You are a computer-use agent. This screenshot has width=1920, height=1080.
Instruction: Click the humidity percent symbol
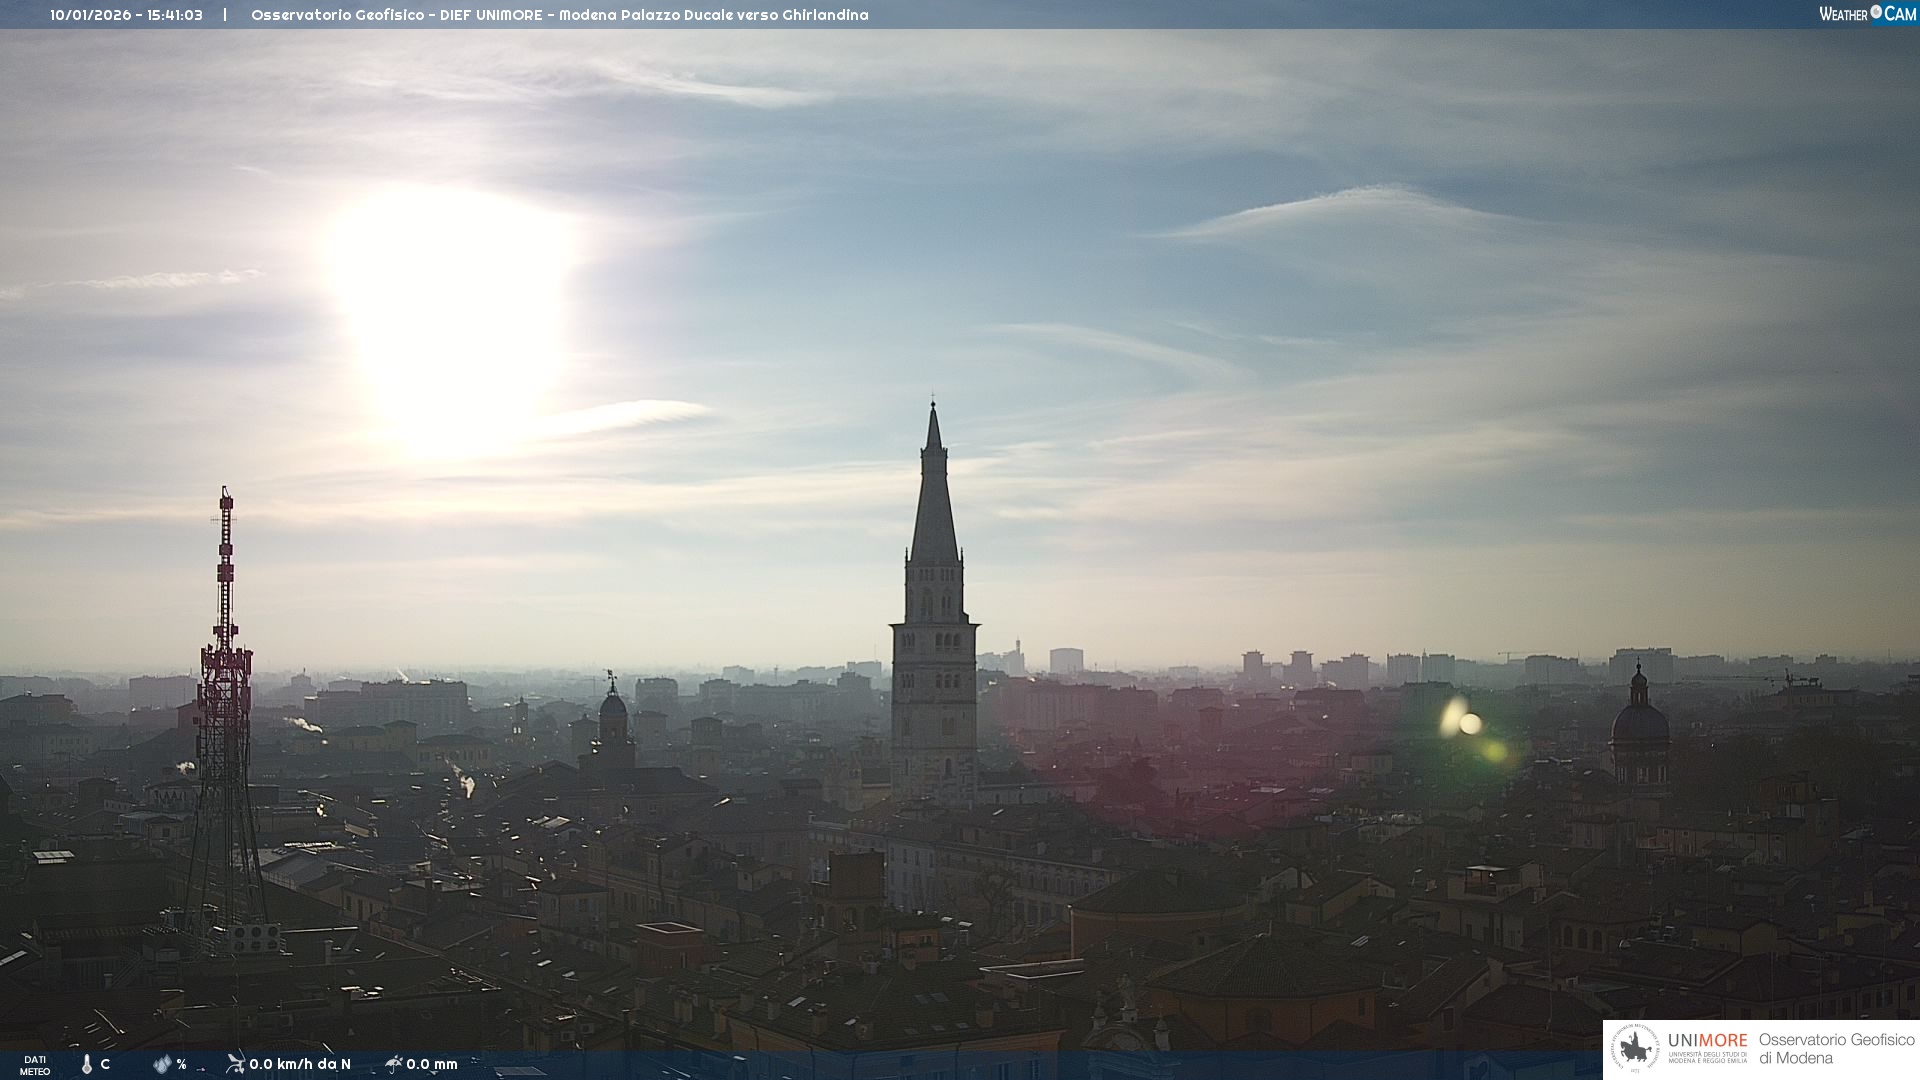(181, 1064)
